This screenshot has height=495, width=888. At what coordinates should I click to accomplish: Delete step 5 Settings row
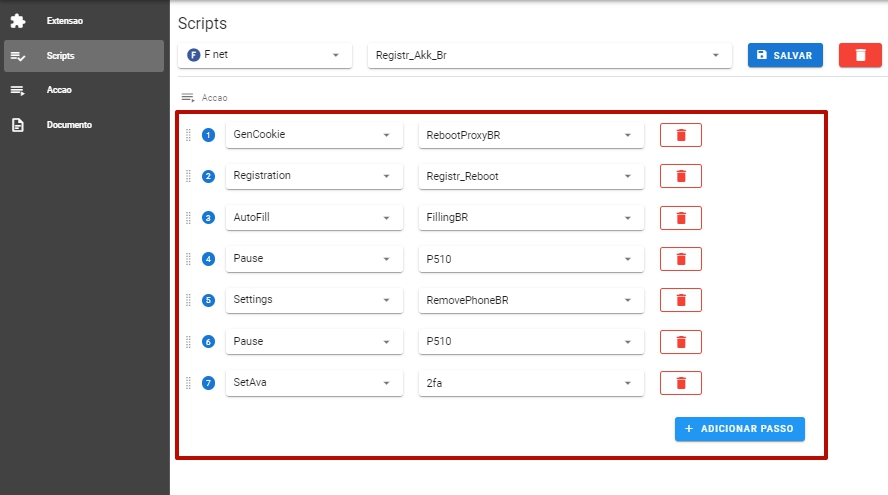coord(681,300)
